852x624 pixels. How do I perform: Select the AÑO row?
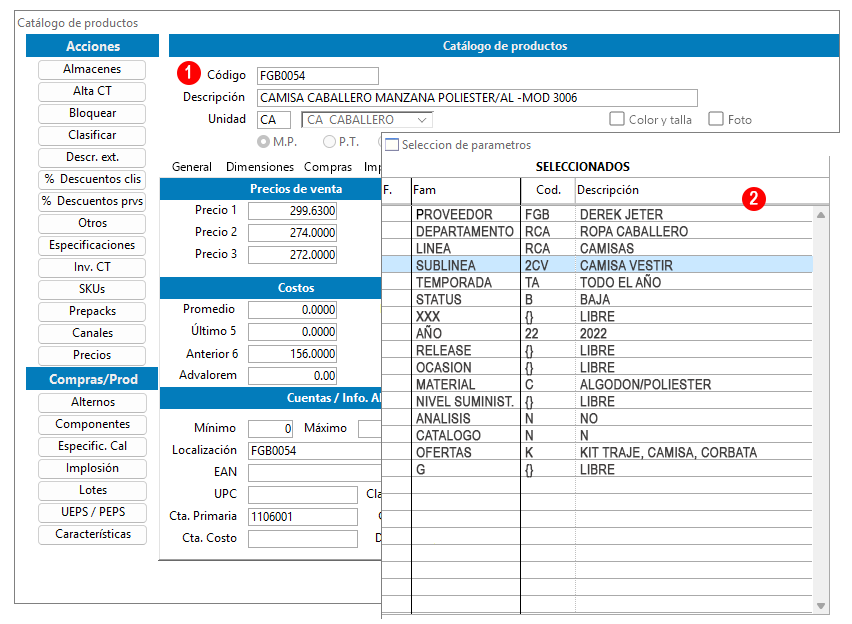597,333
